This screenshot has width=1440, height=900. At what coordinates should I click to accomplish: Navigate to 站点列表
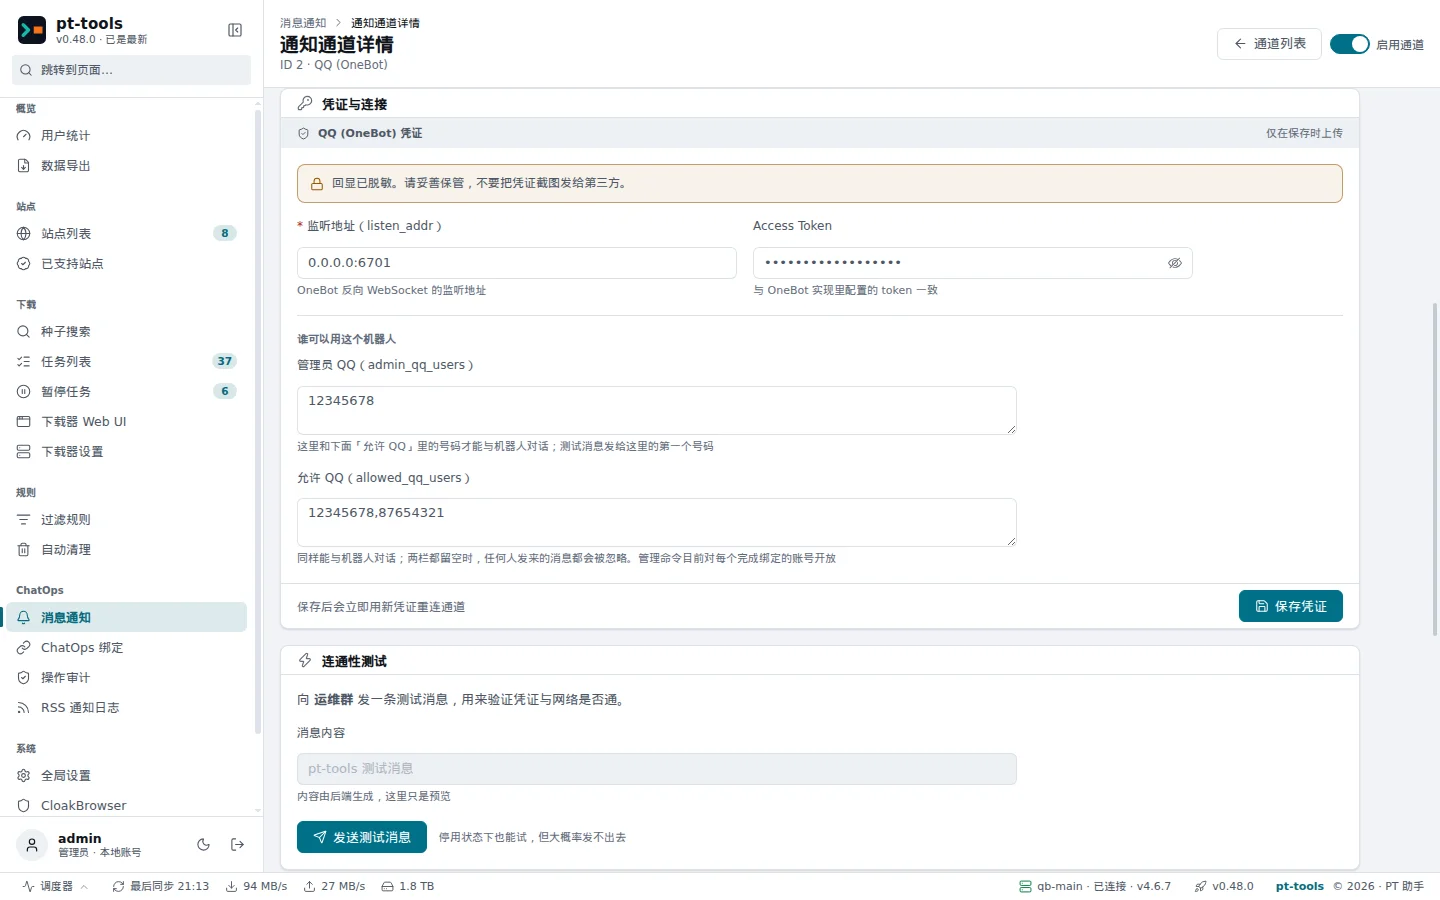(x=126, y=234)
